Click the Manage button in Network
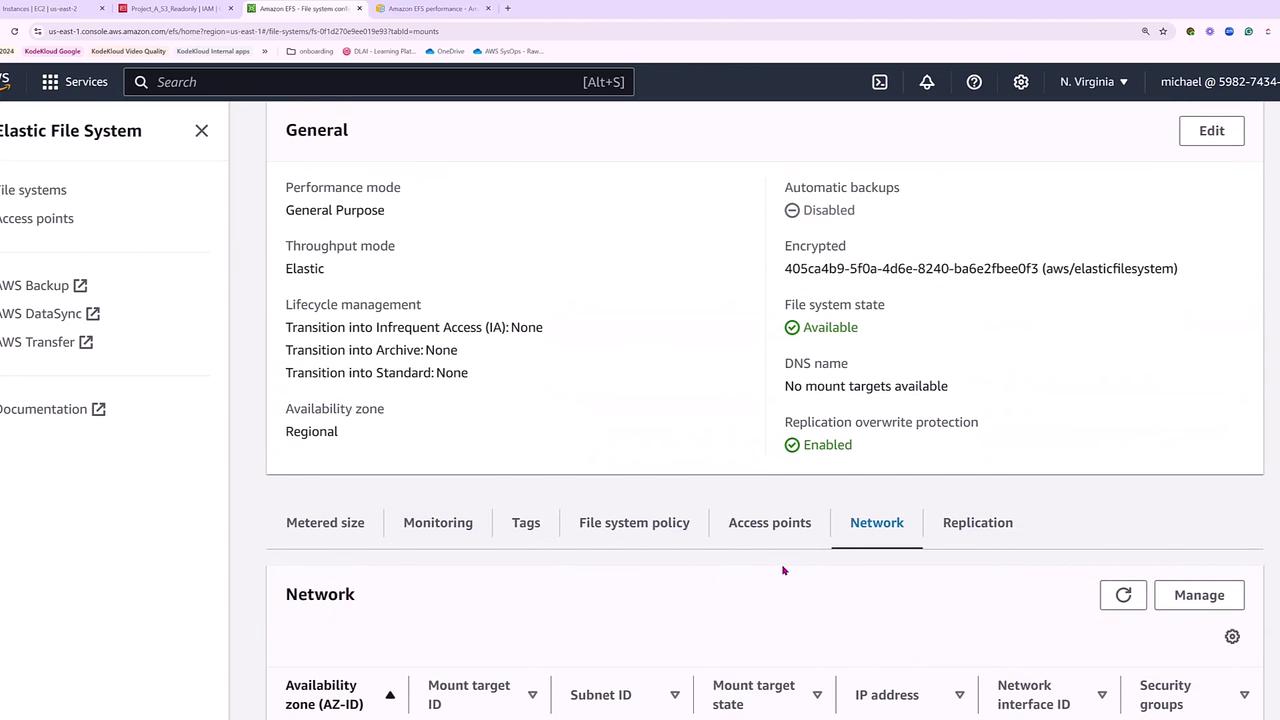The height and width of the screenshot is (720, 1280). [x=1199, y=595]
